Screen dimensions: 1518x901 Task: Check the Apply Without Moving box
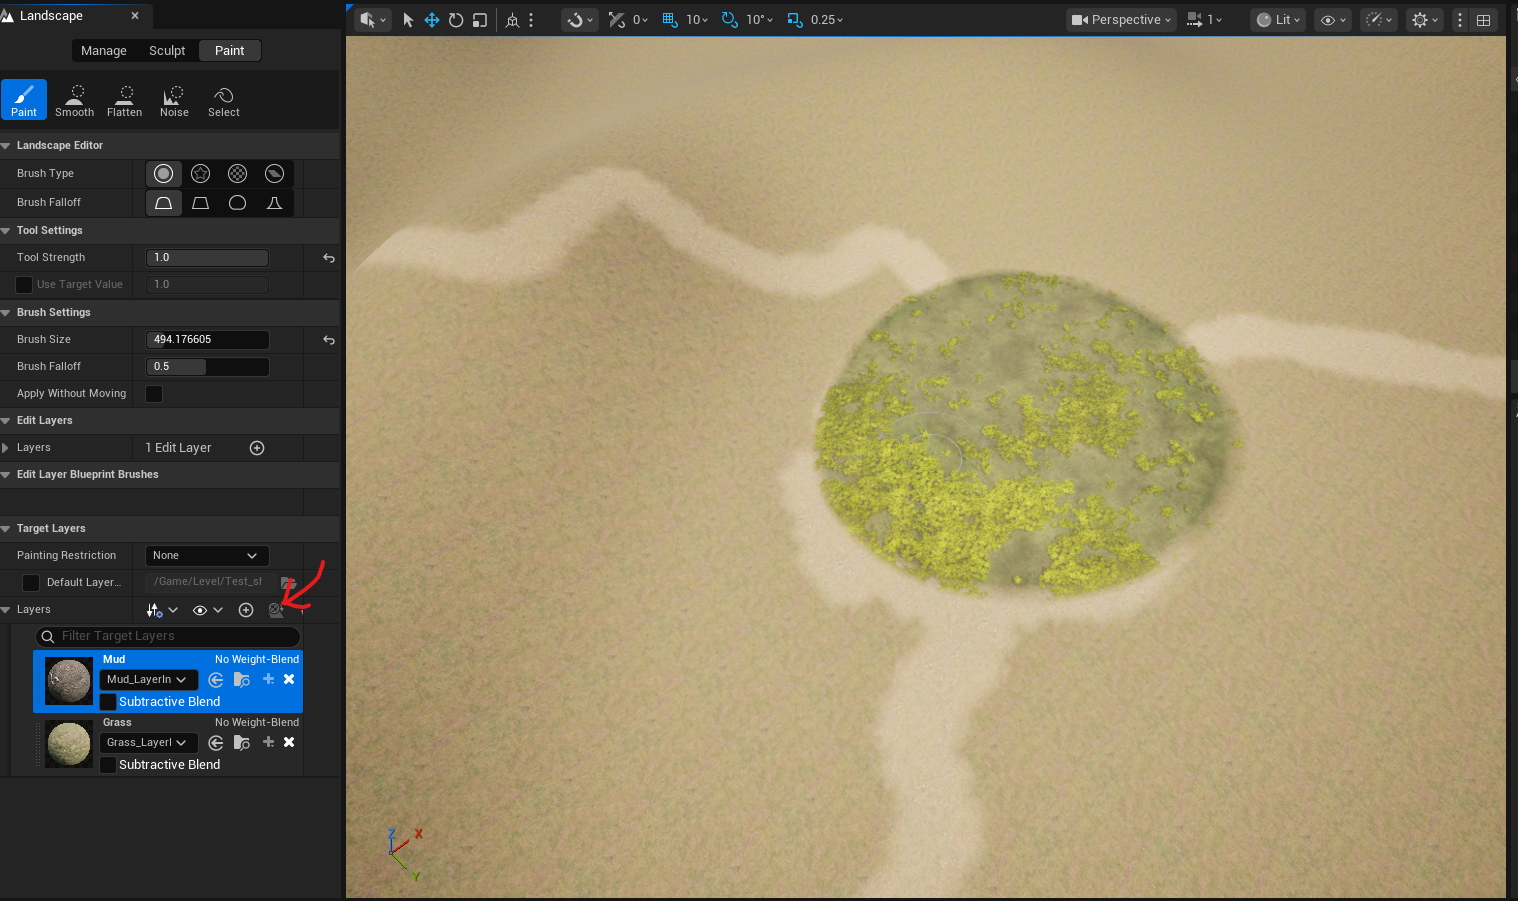[x=154, y=394]
